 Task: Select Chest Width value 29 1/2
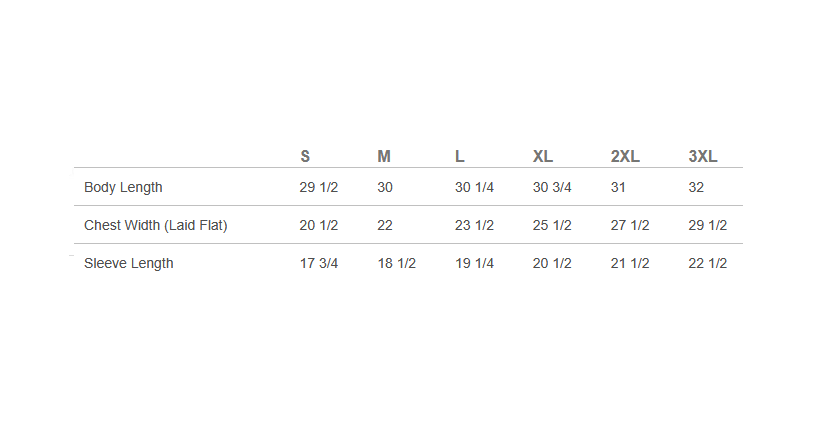(708, 225)
